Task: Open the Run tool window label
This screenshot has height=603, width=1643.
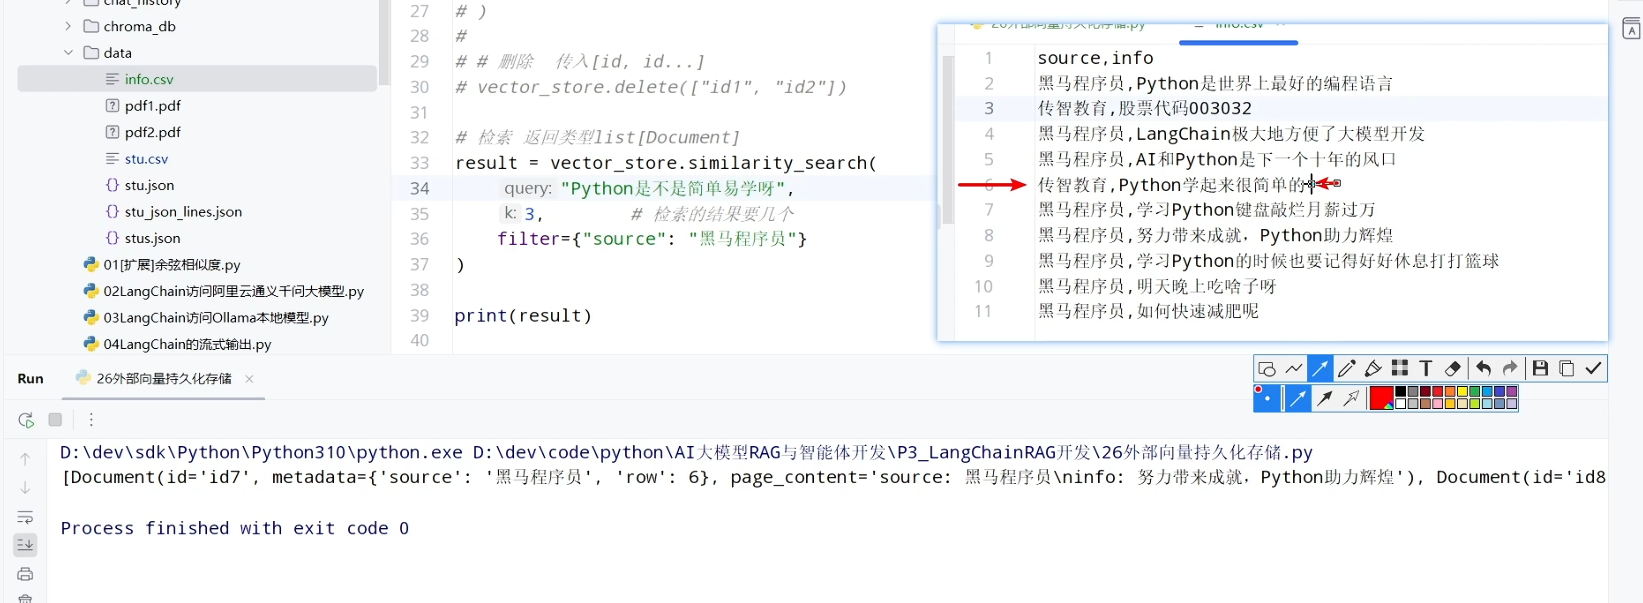Action: pos(31,379)
